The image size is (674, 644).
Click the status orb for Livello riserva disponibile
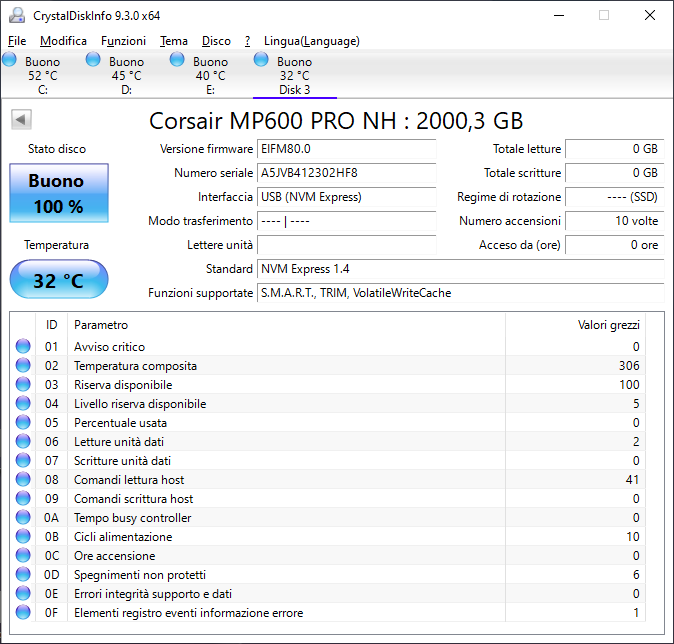pyautogui.click(x=23, y=403)
